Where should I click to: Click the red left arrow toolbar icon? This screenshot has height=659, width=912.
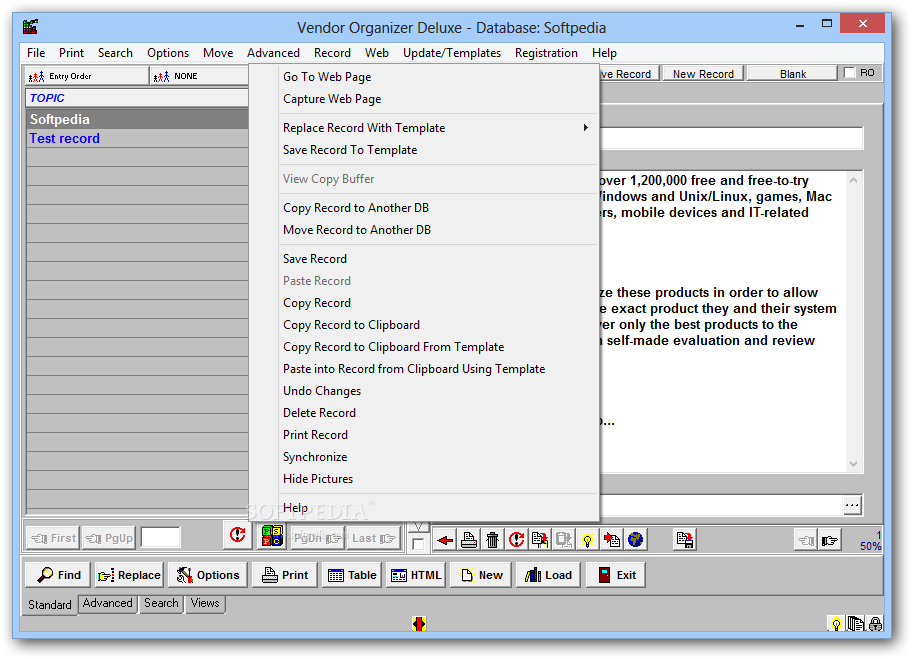pyautogui.click(x=446, y=540)
